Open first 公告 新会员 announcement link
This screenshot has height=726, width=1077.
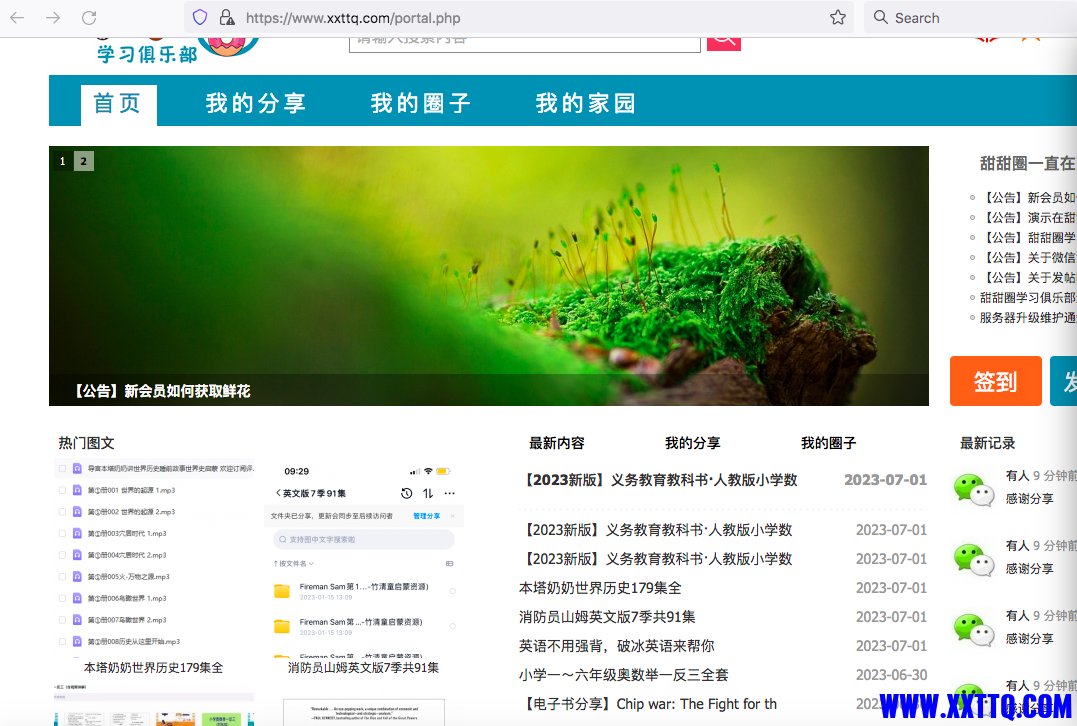[x=1028, y=198]
